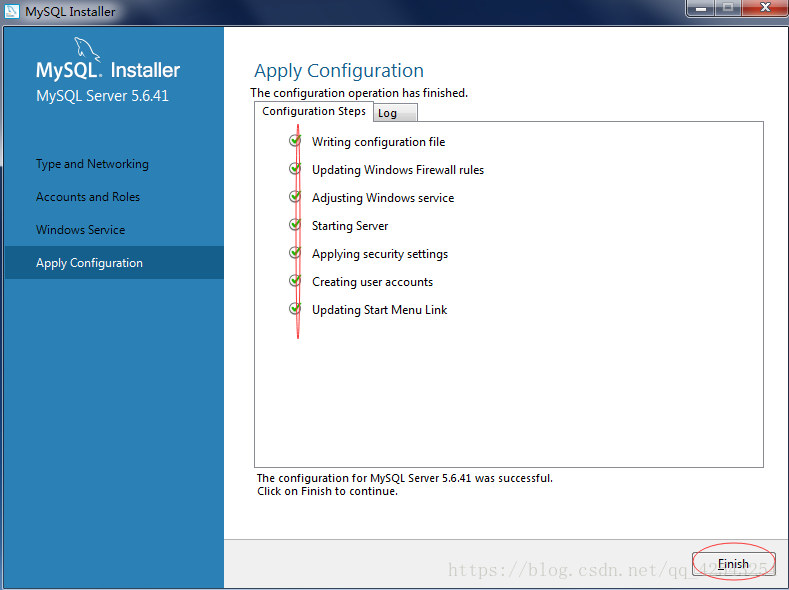The height and width of the screenshot is (590, 789).
Task: Maximize the MySQL Installer window
Action: [728, 8]
